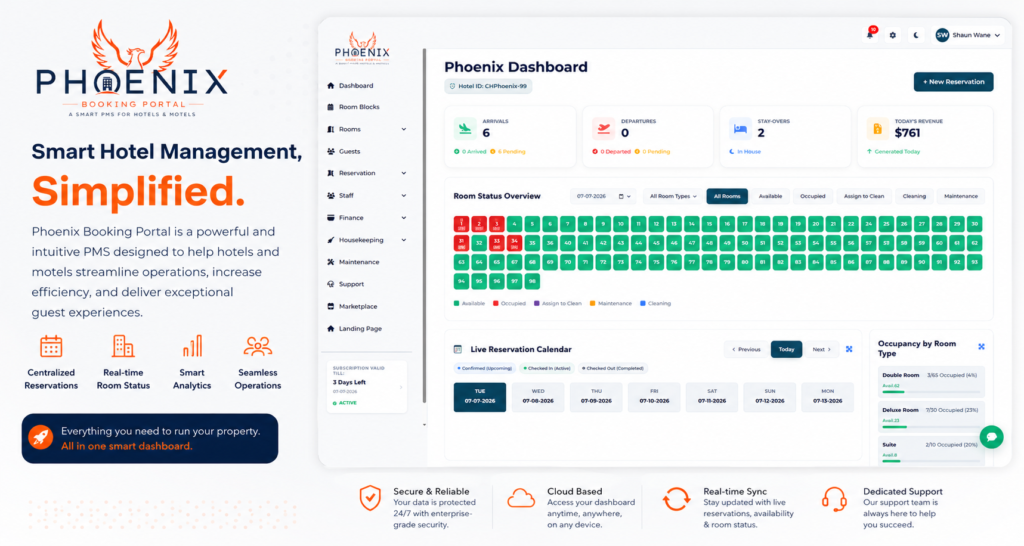Select the Cleaning filter tab
This screenshot has height=546, width=1024.
point(914,196)
